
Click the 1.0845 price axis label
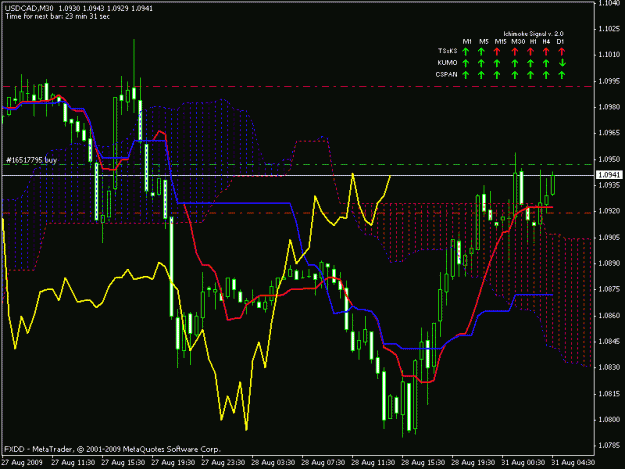(x=609, y=341)
